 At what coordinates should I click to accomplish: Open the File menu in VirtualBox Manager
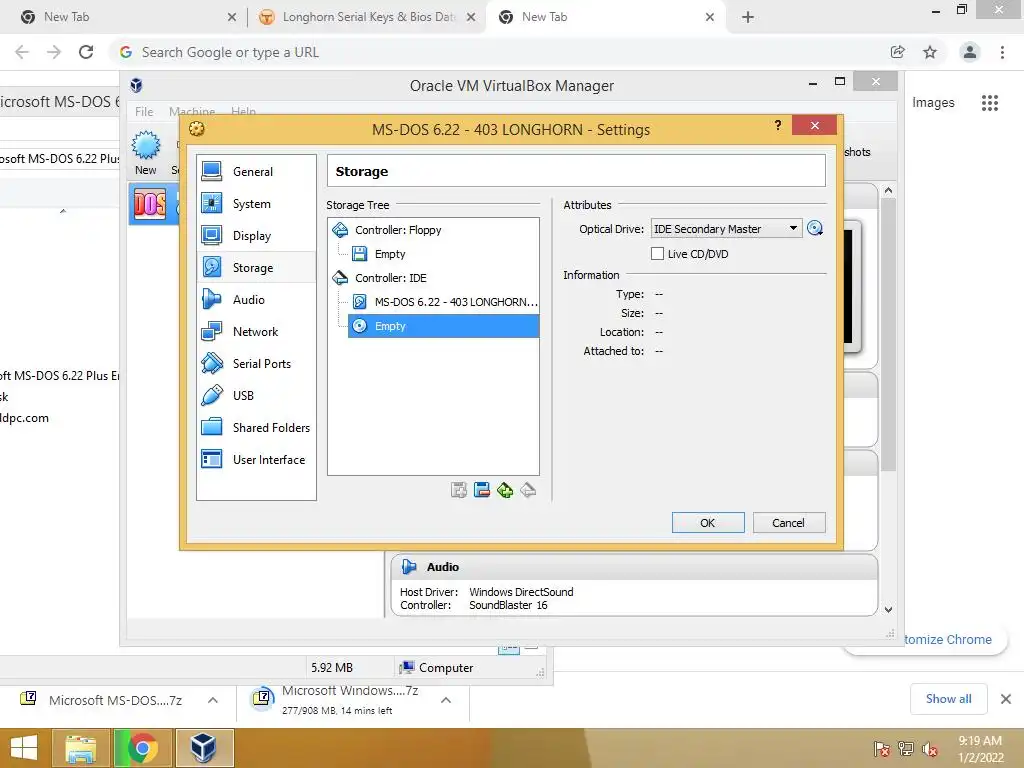(144, 112)
